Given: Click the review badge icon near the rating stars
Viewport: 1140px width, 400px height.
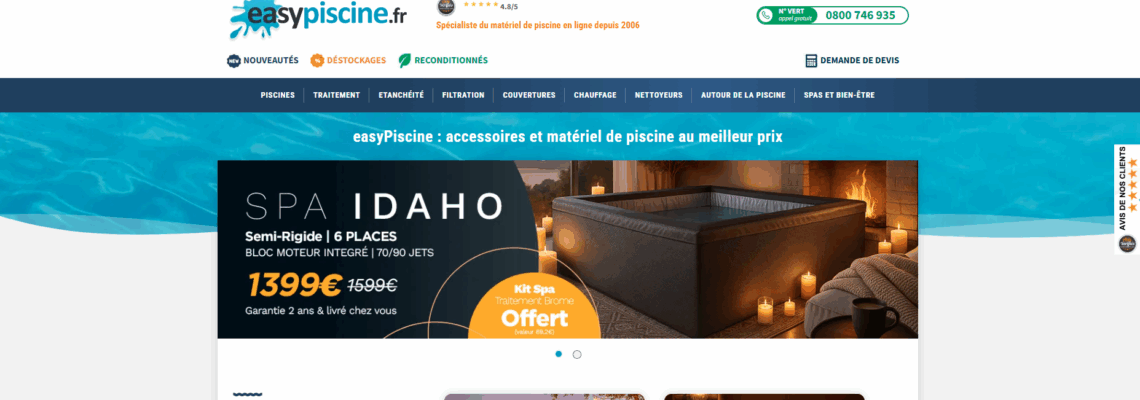Looking at the screenshot, I should pos(446,7).
